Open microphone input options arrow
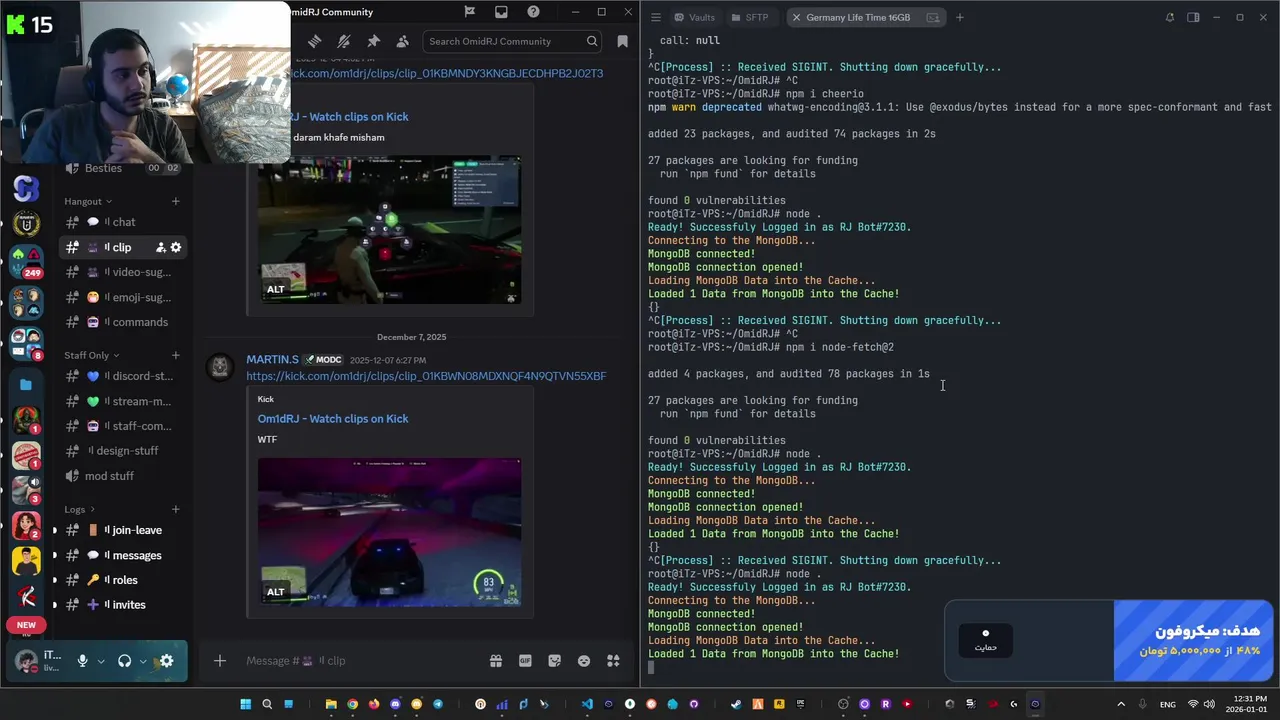 pos(101,661)
